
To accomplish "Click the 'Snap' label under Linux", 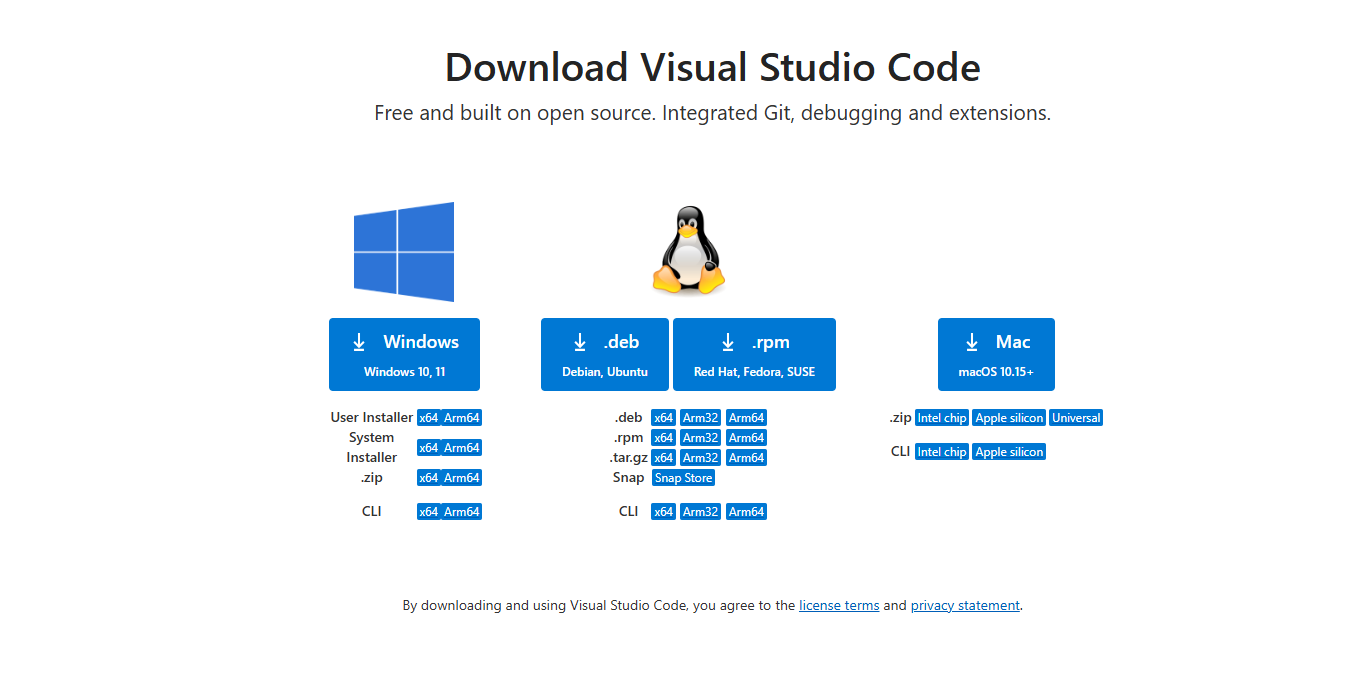I will (x=629, y=478).
